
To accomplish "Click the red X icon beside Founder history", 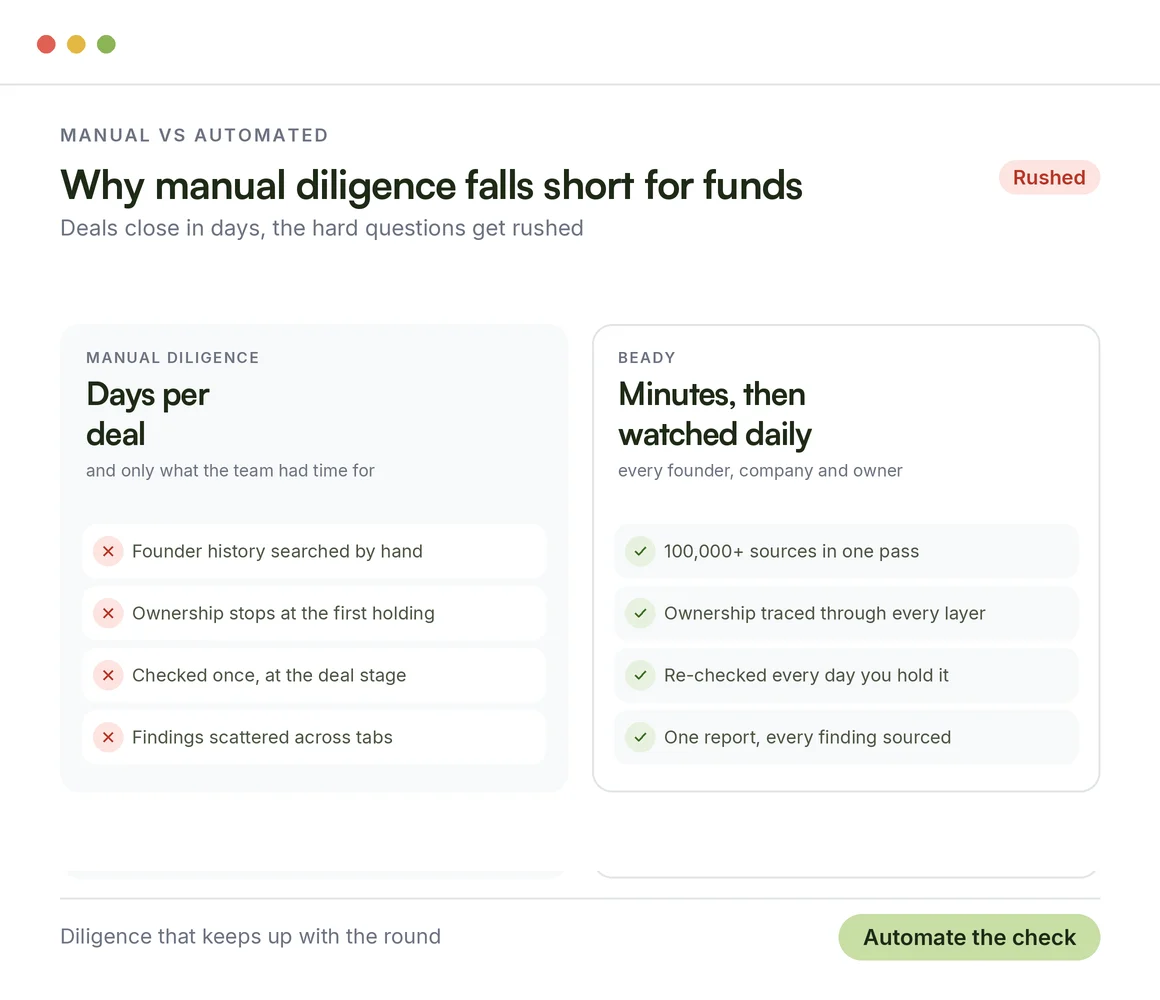I will (x=108, y=551).
